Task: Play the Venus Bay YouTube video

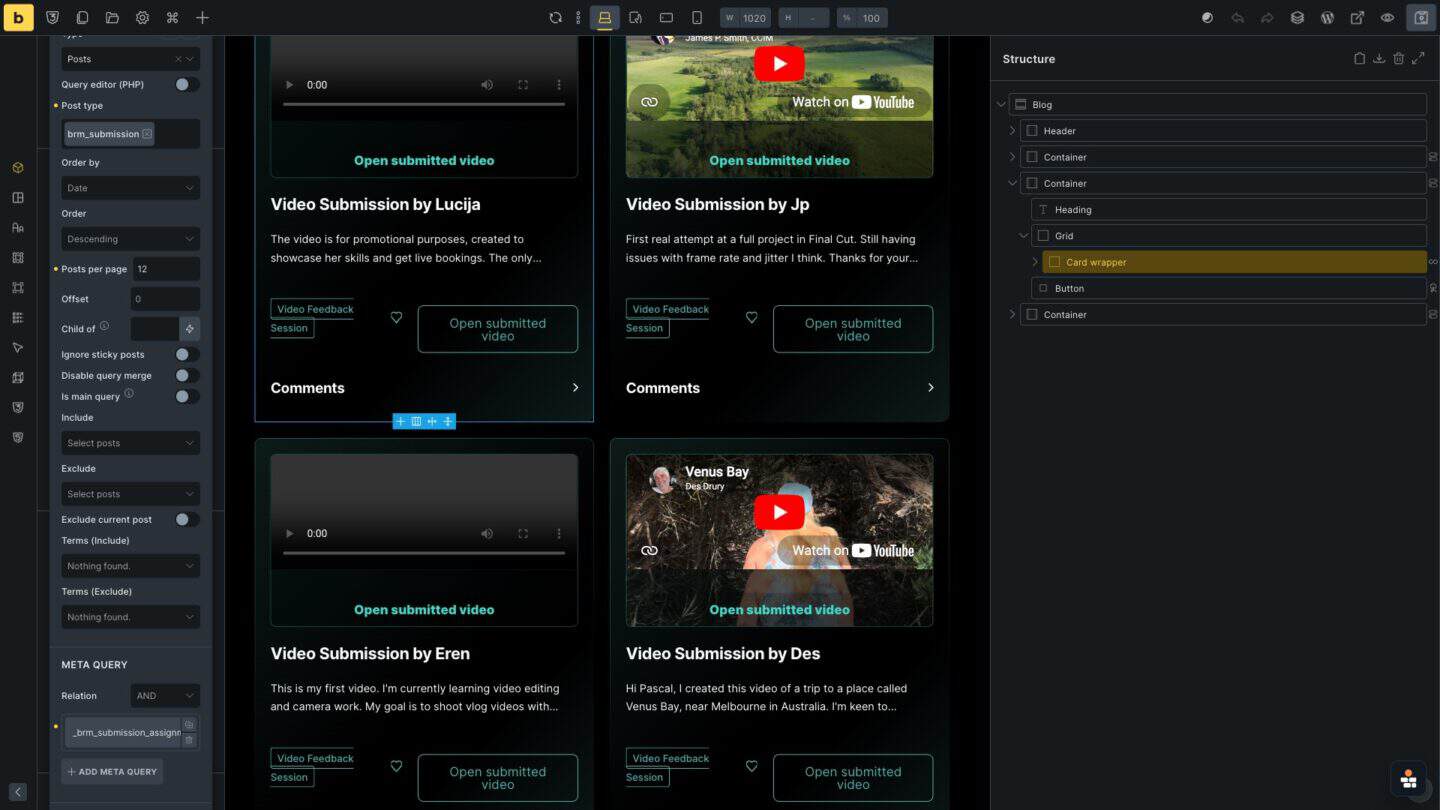Action: coord(779,513)
